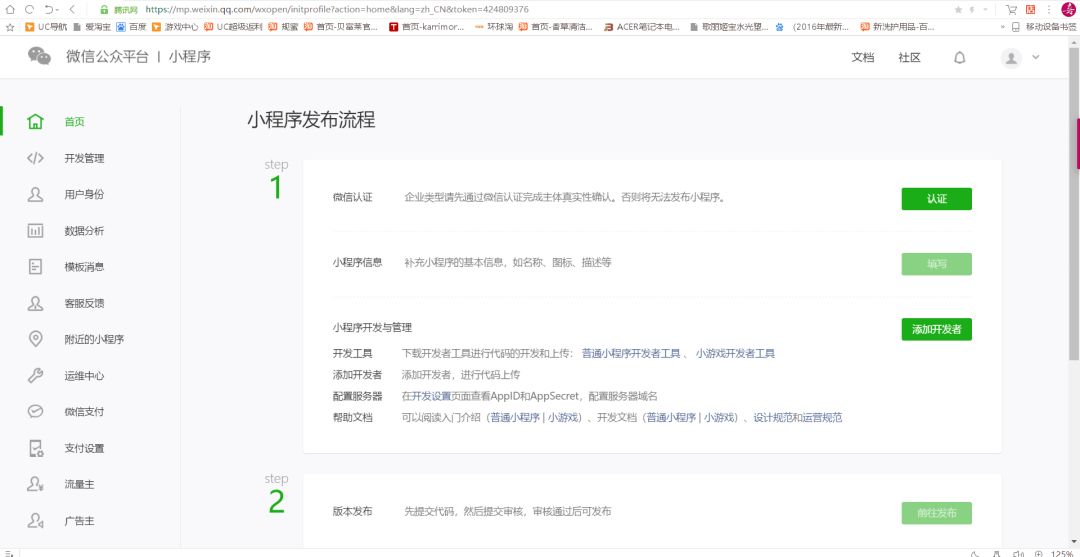The image size is (1080, 557).
Task: Open the 百度 bookmark
Action: [131, 27]
